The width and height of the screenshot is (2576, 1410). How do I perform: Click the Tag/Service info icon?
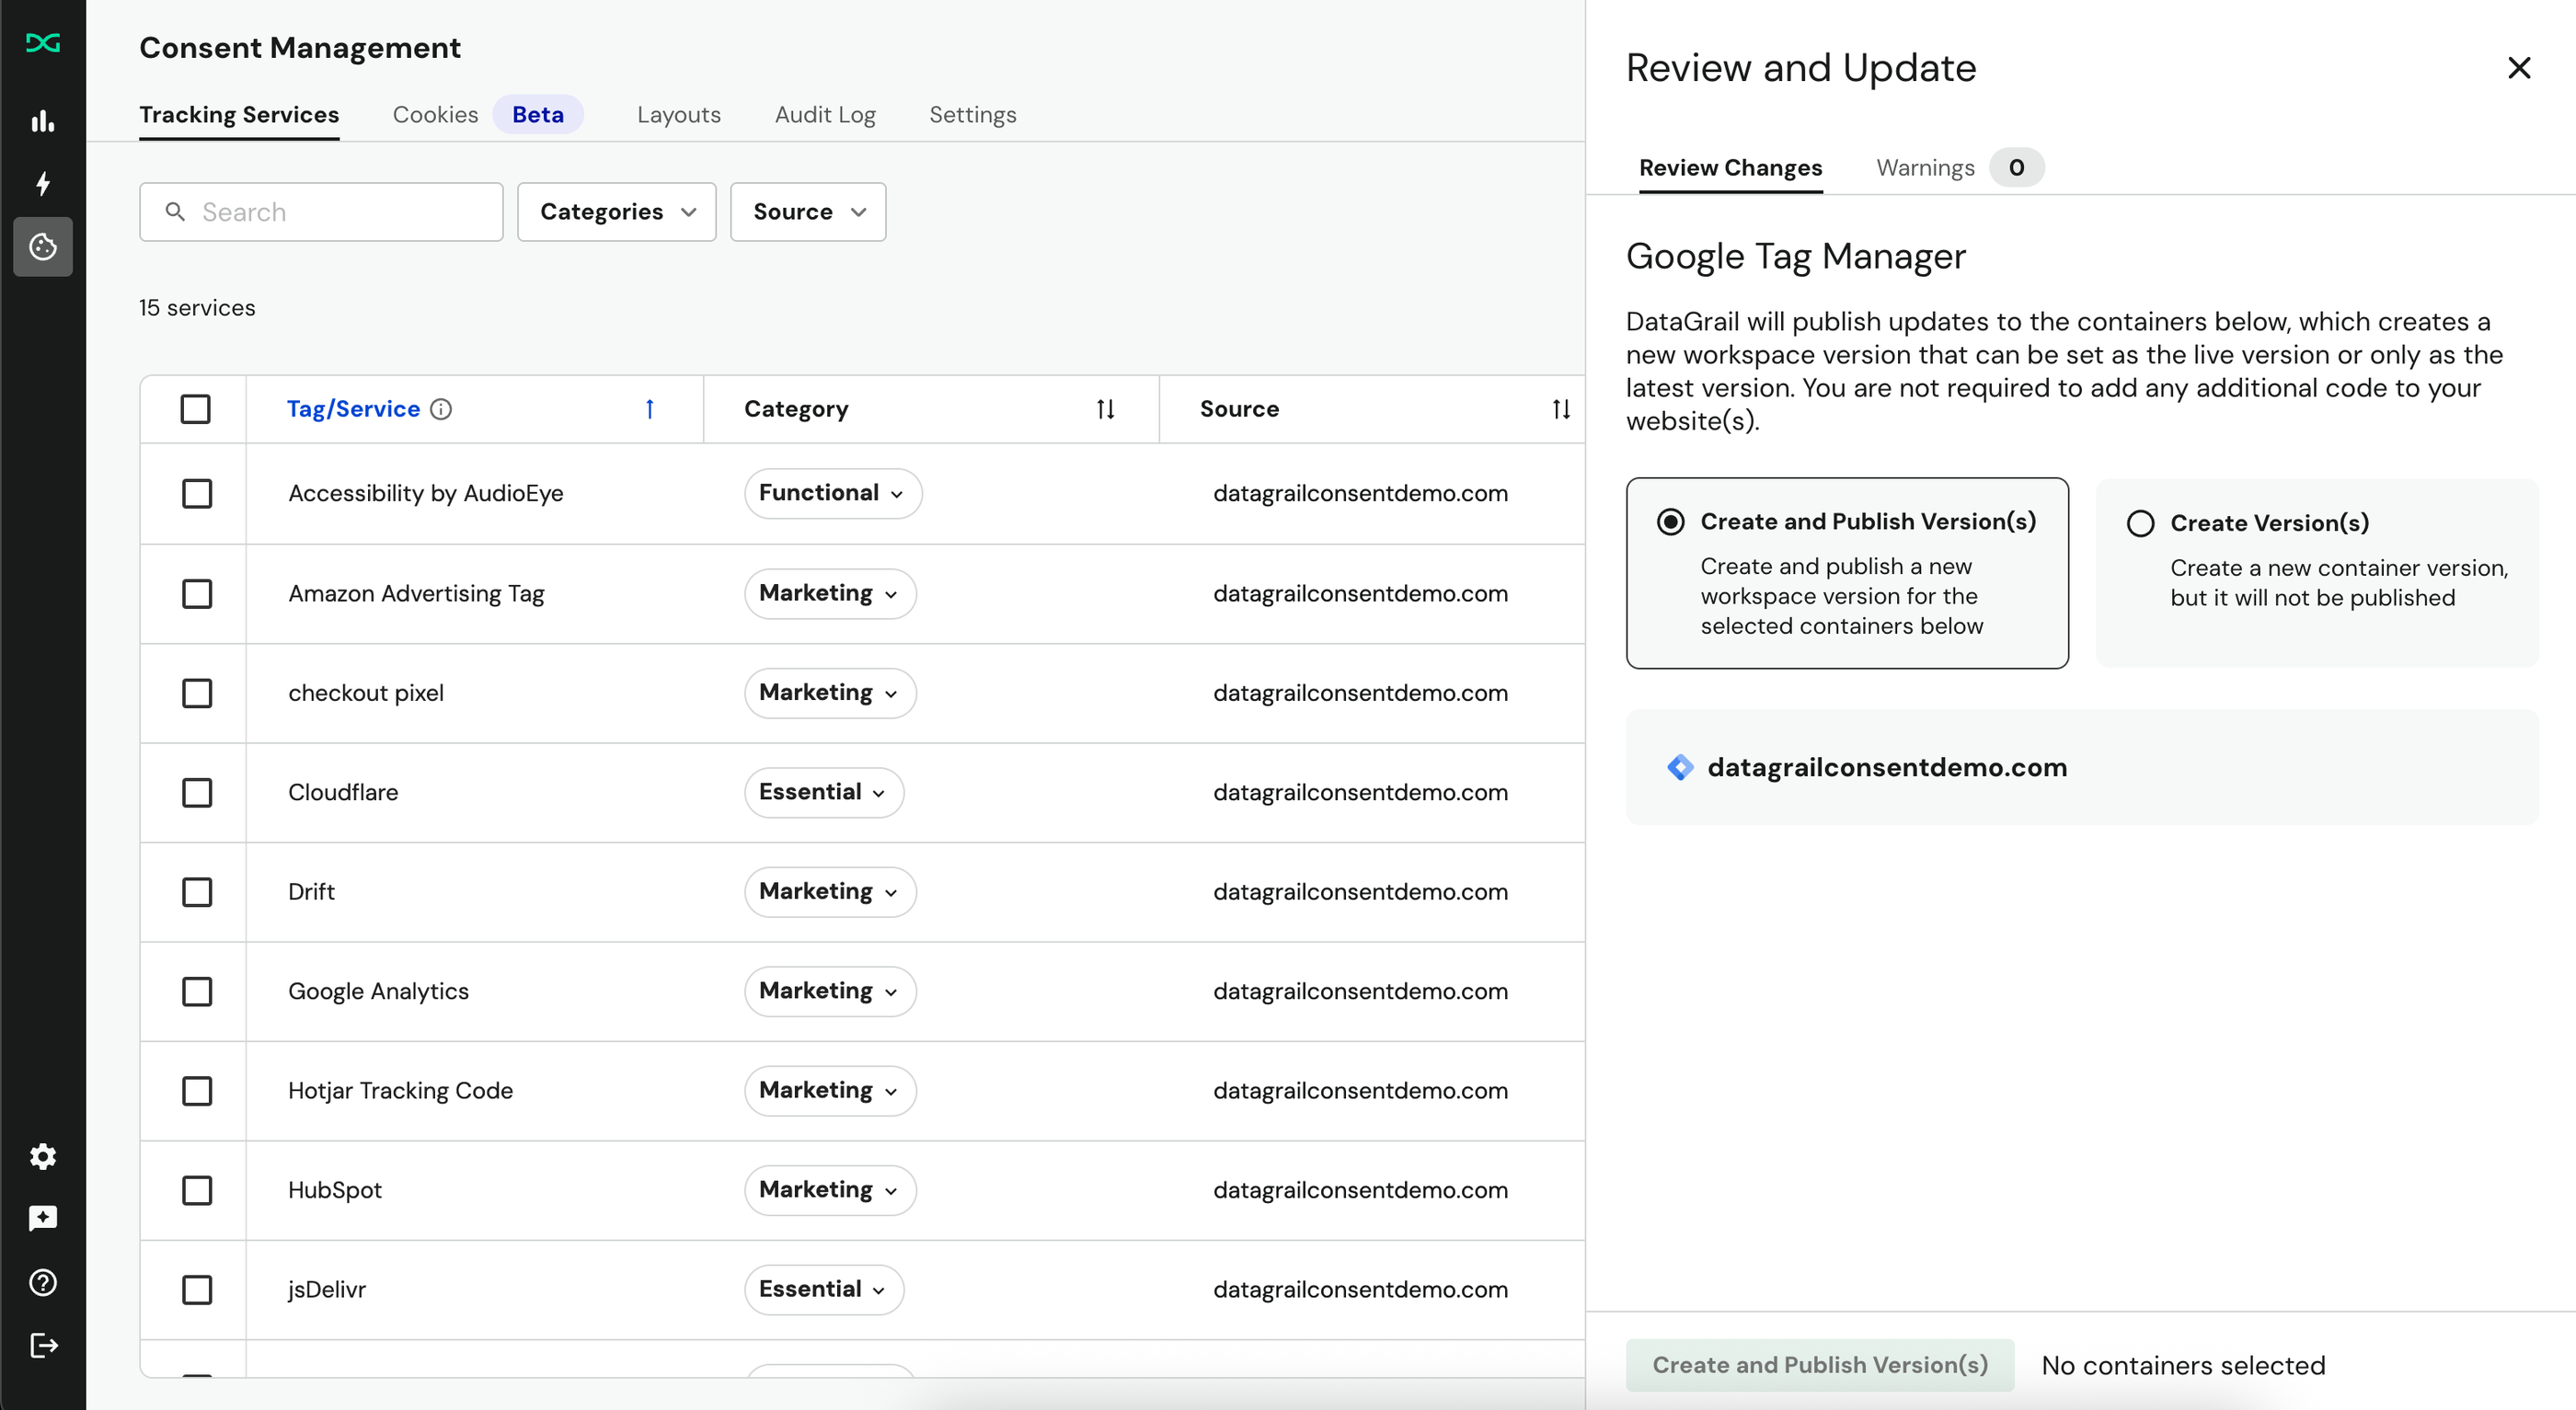(441, 409)
